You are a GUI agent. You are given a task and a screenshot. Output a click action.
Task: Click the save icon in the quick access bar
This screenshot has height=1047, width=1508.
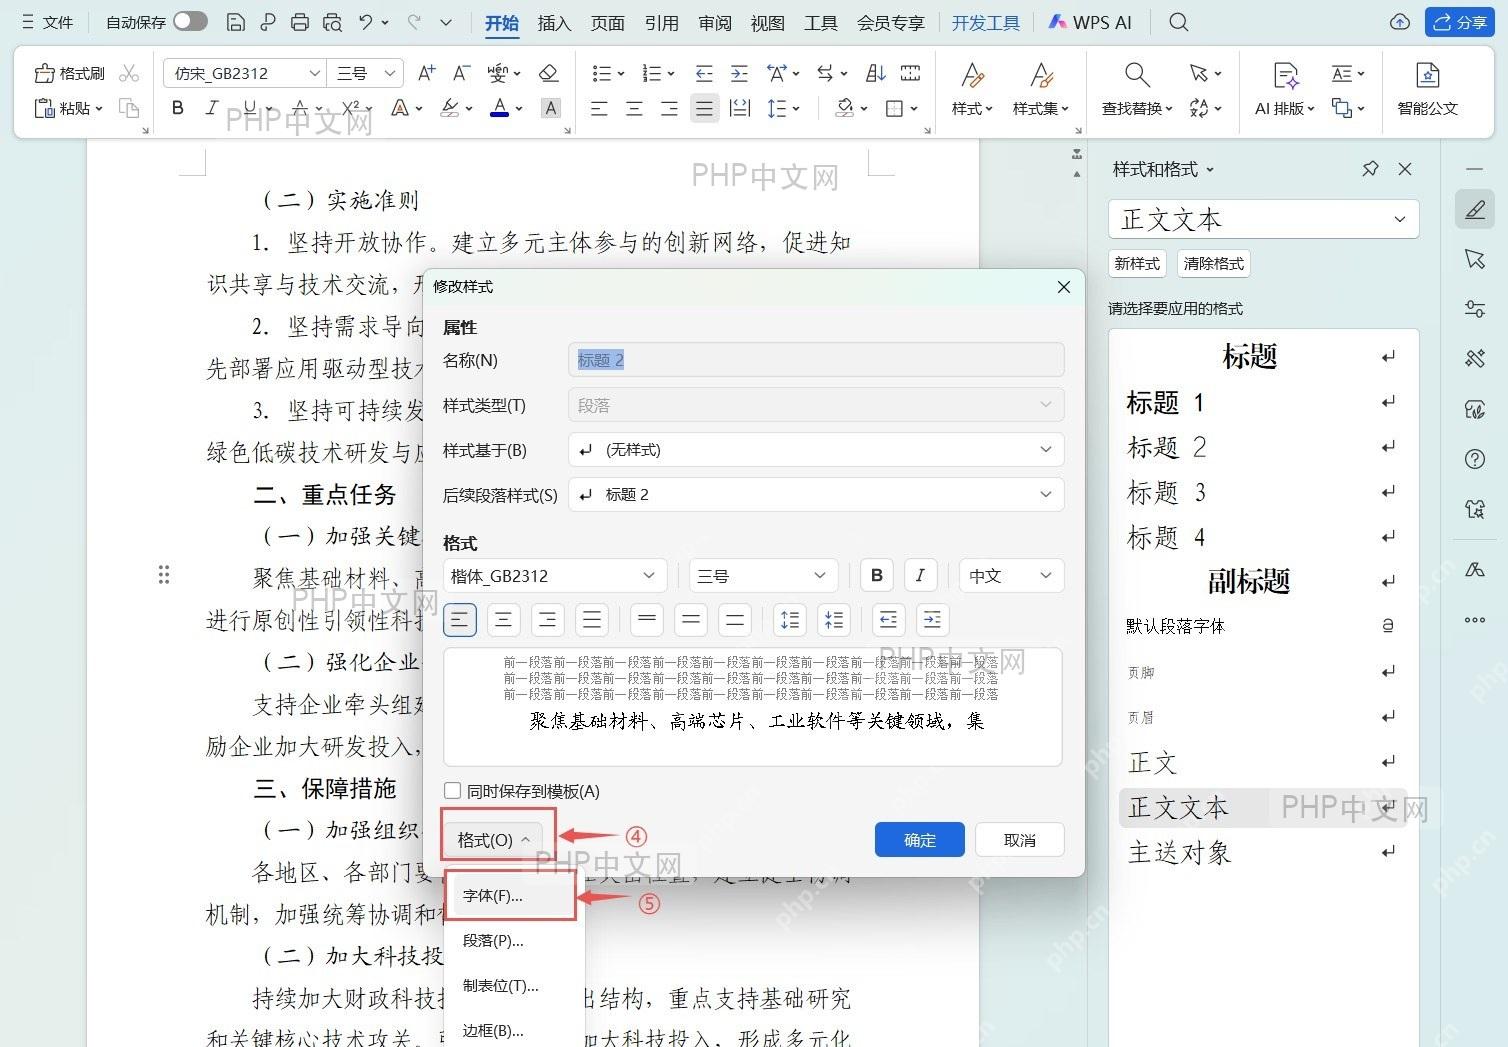pyautogui.click(x=235, y=22)
